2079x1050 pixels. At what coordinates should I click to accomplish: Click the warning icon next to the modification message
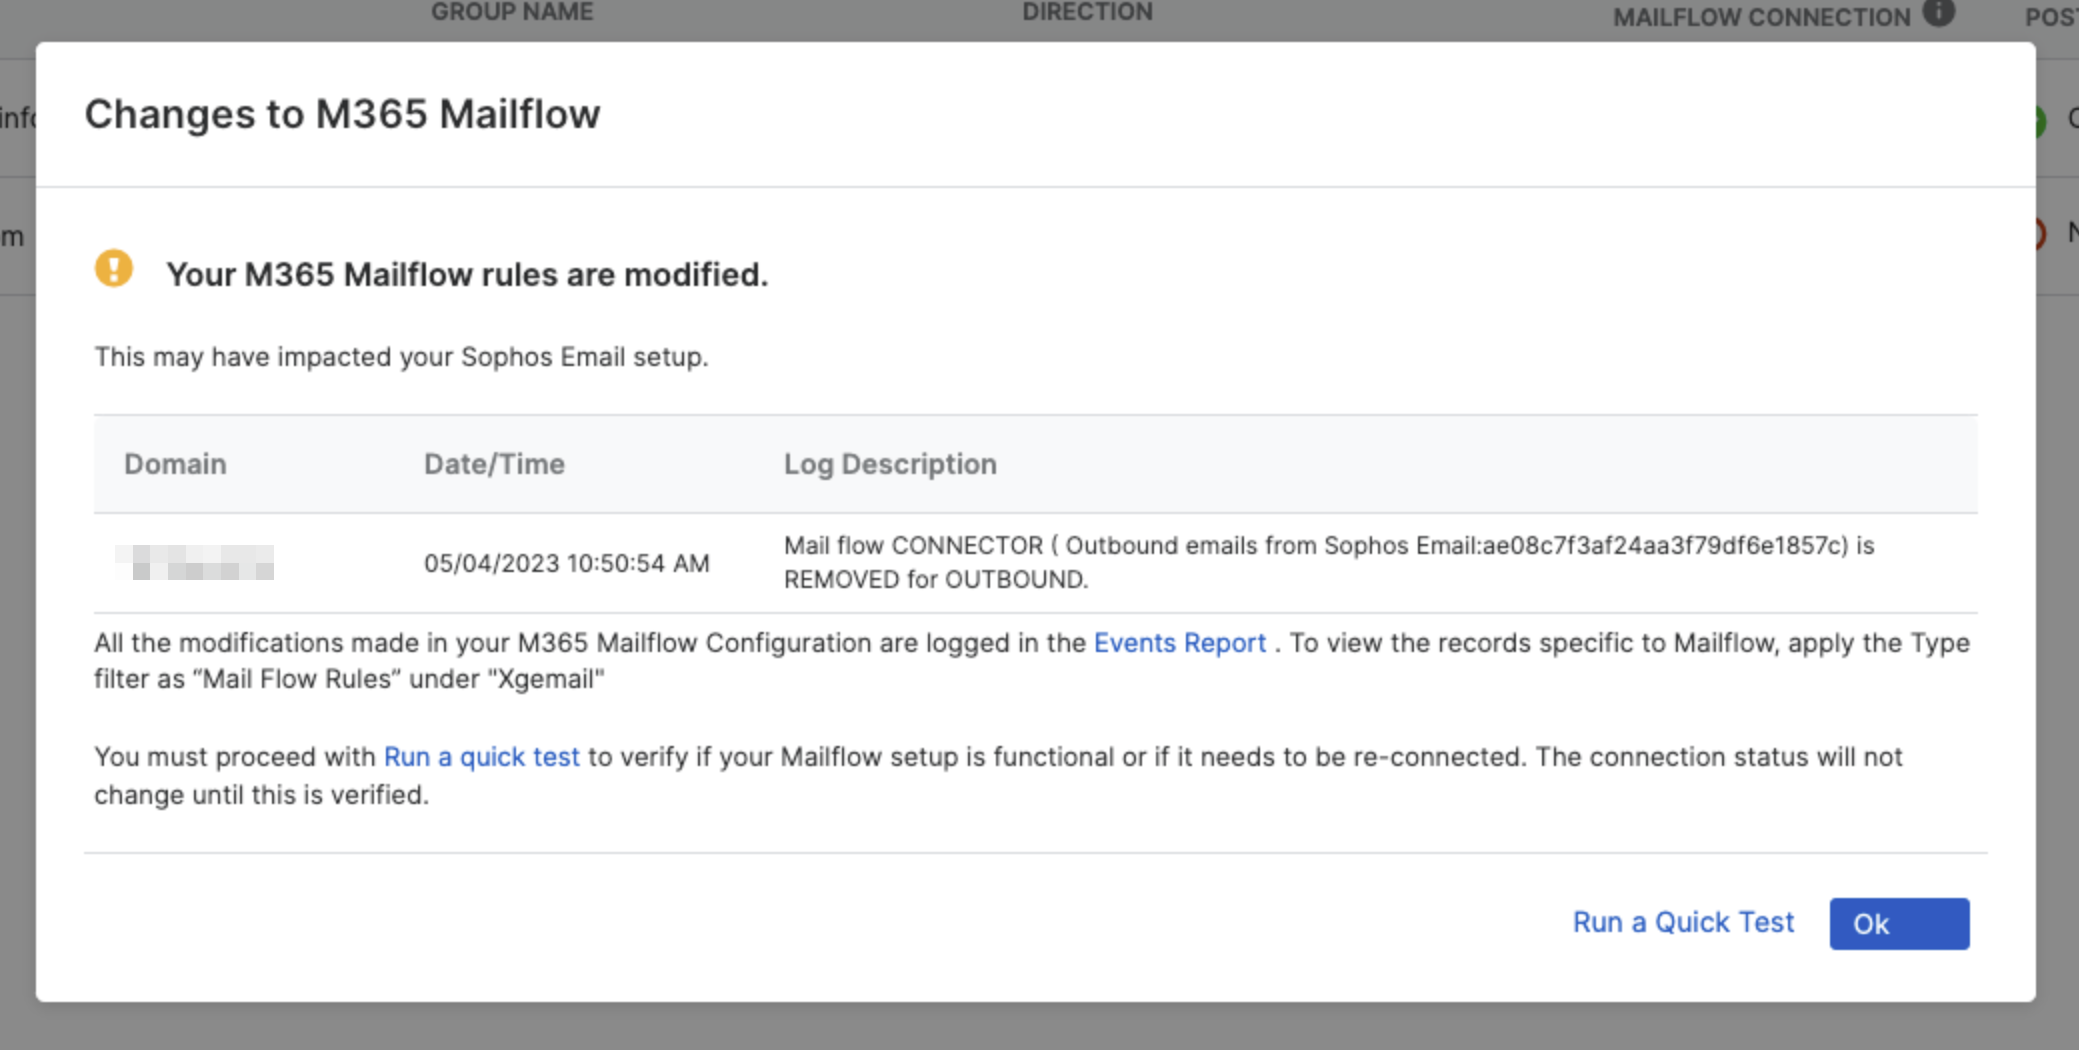[113, 268]
